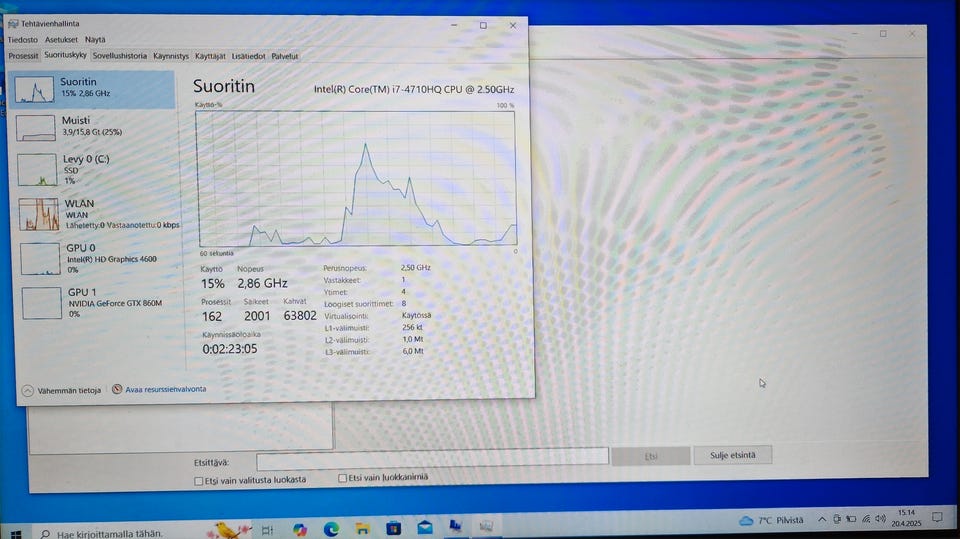Viewport: 960px width, 539px height.
Task: Open the notification center icon
Action: click(x=937, y=518)
